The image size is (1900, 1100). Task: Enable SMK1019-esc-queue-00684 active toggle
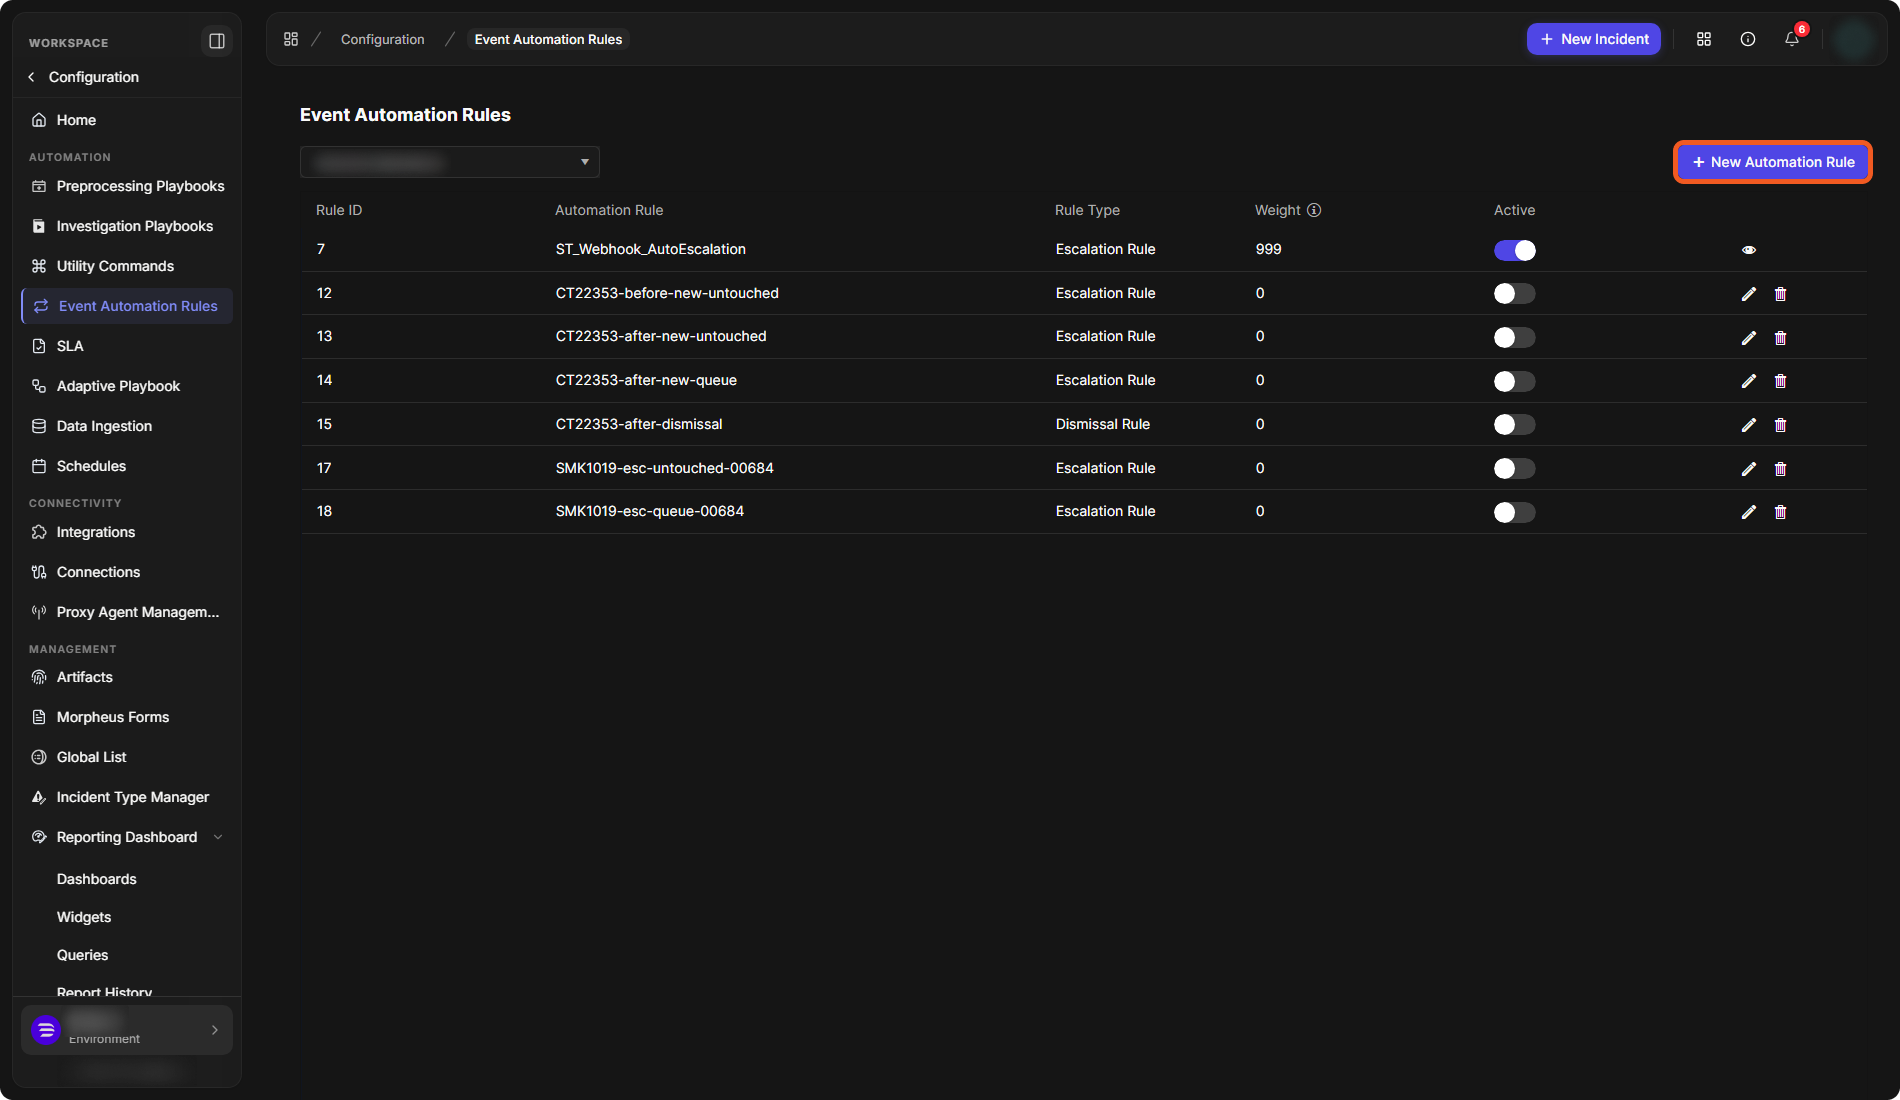coord(1515,512)
